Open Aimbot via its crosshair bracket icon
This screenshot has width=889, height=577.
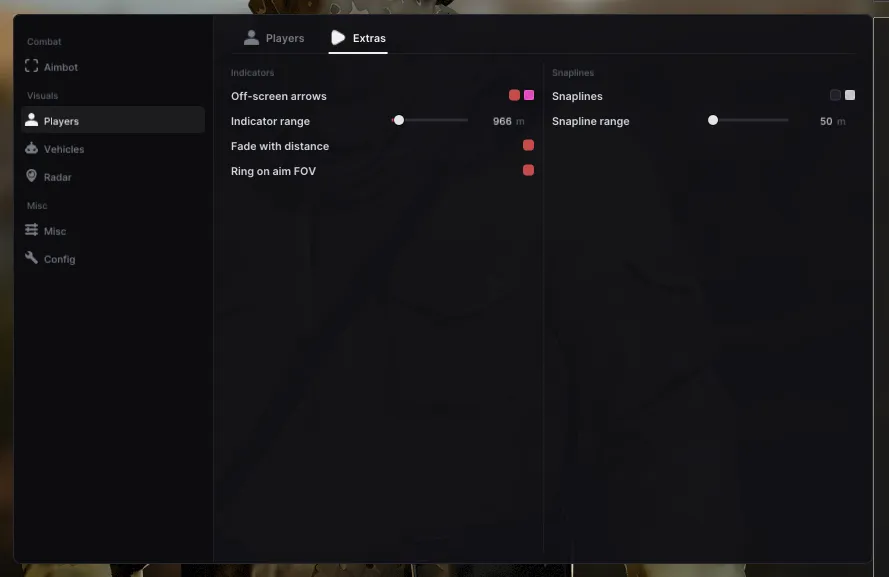pos(32,66)
